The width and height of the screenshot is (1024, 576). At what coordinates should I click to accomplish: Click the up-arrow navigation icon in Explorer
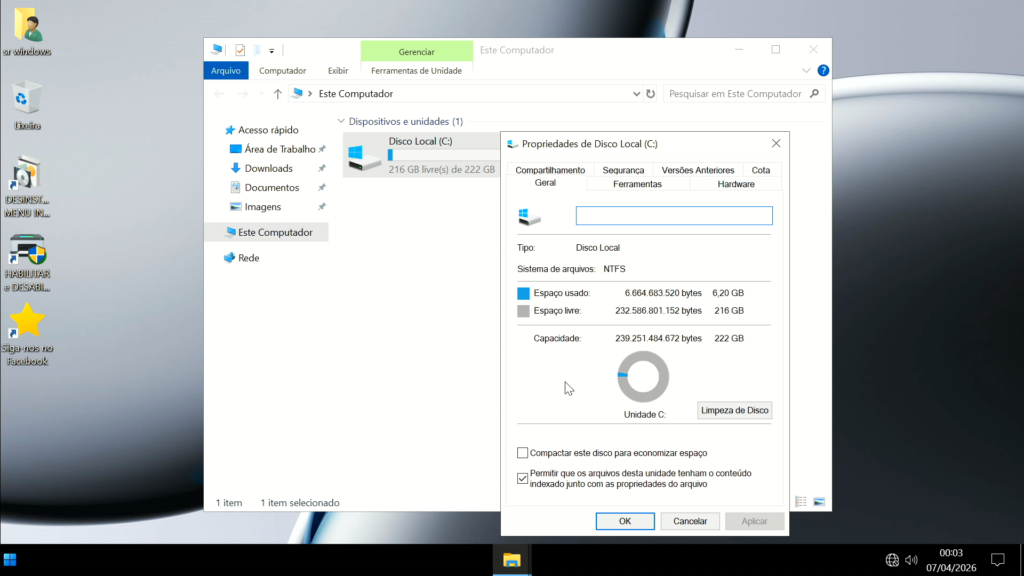[x=278, y=94]
